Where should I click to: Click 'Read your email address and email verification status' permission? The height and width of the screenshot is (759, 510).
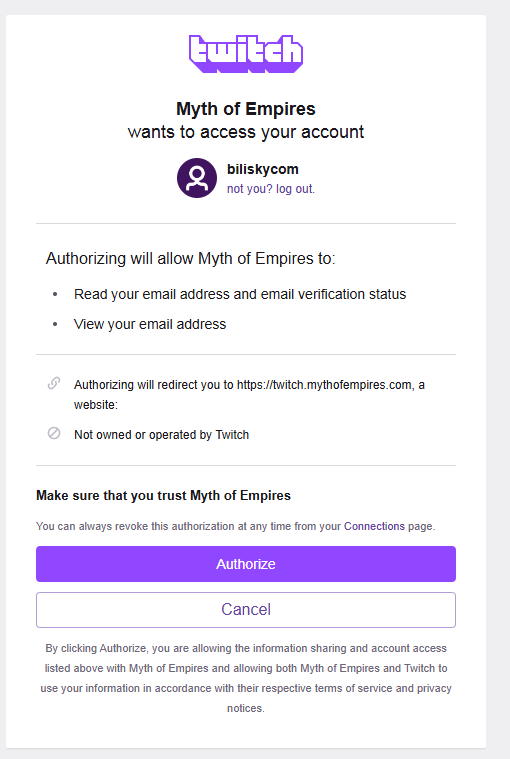pos(240,294)
